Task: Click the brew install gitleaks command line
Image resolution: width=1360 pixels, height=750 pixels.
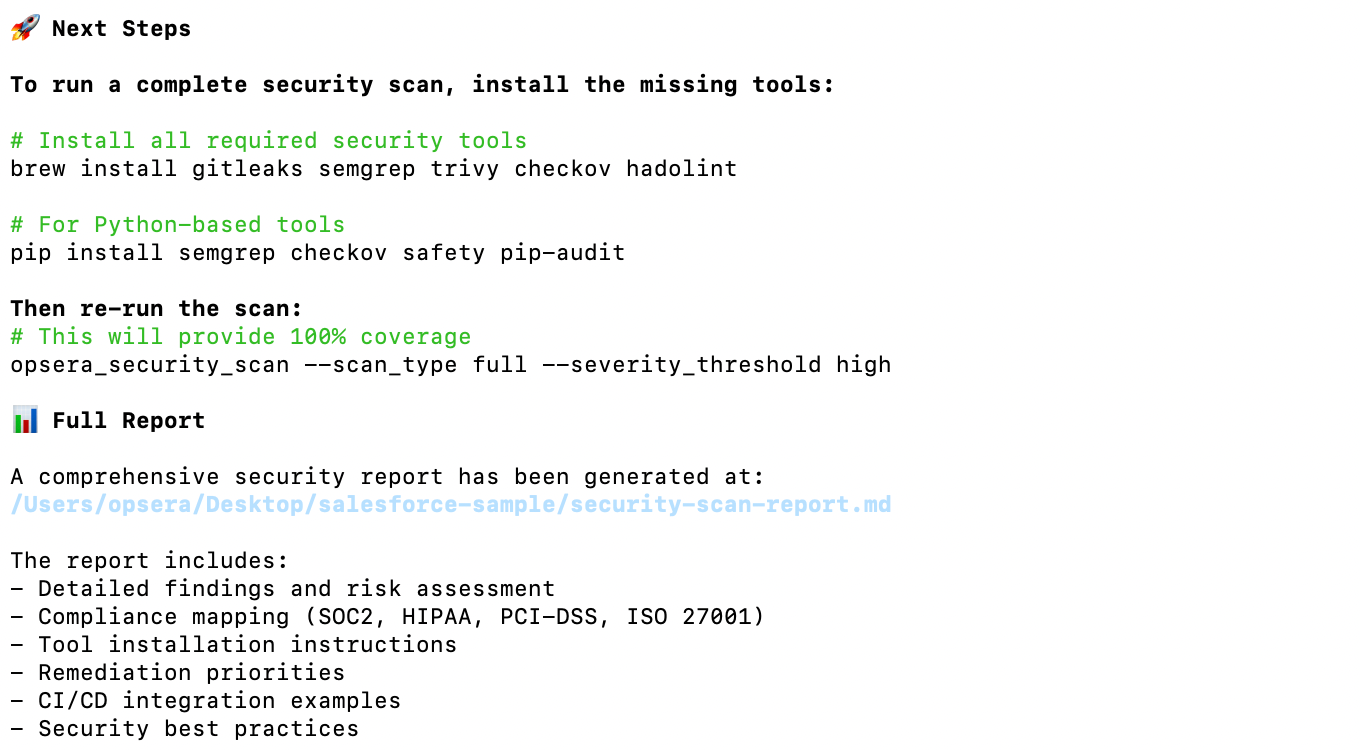Action: coord(373,169)
